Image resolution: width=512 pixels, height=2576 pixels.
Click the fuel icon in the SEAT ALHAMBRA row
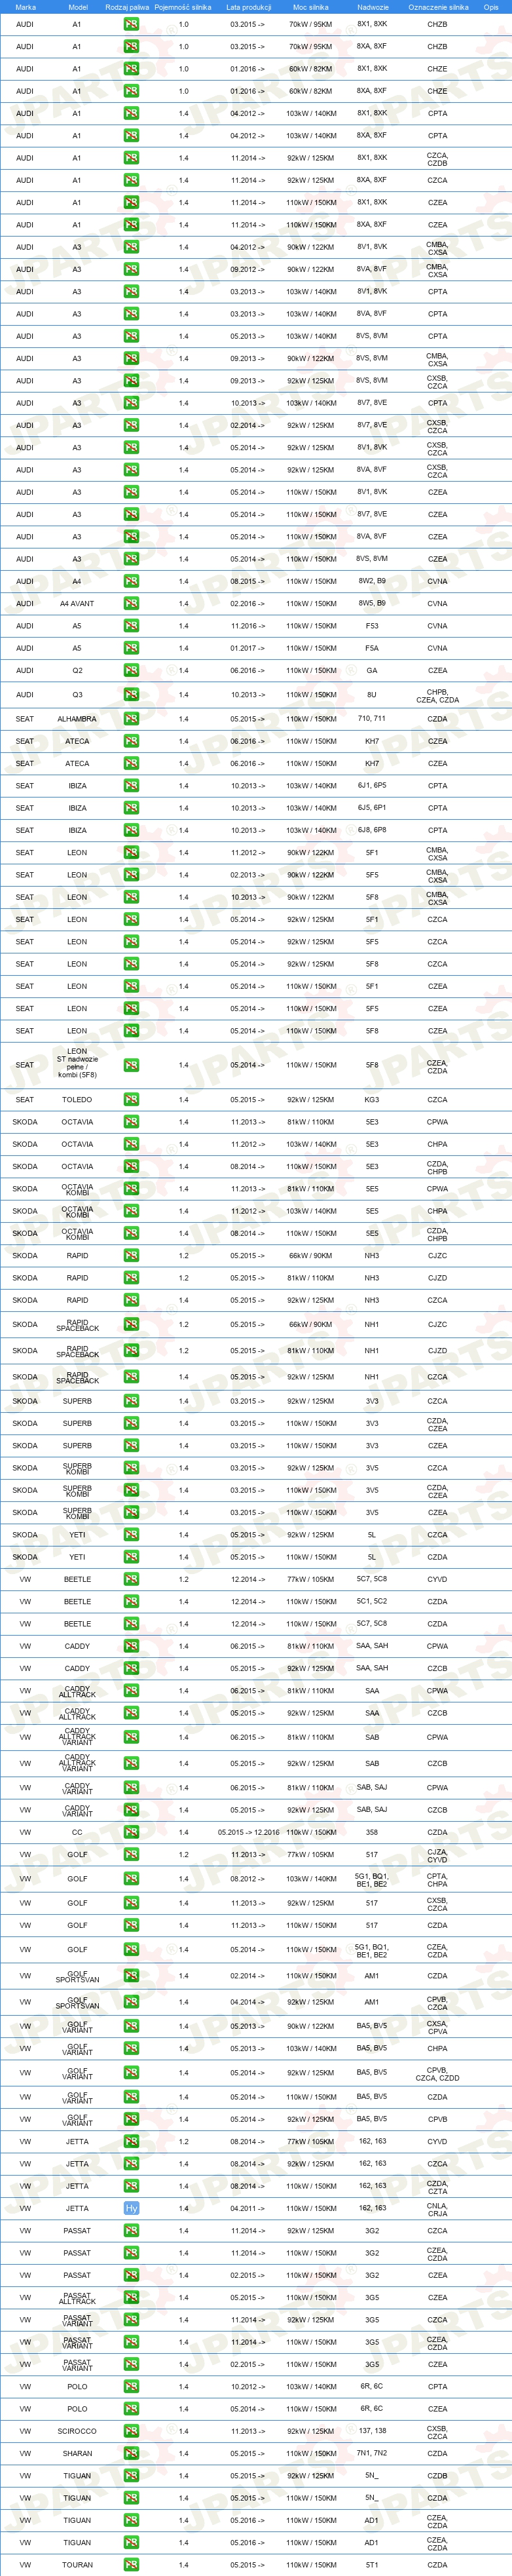click(131, 719)
